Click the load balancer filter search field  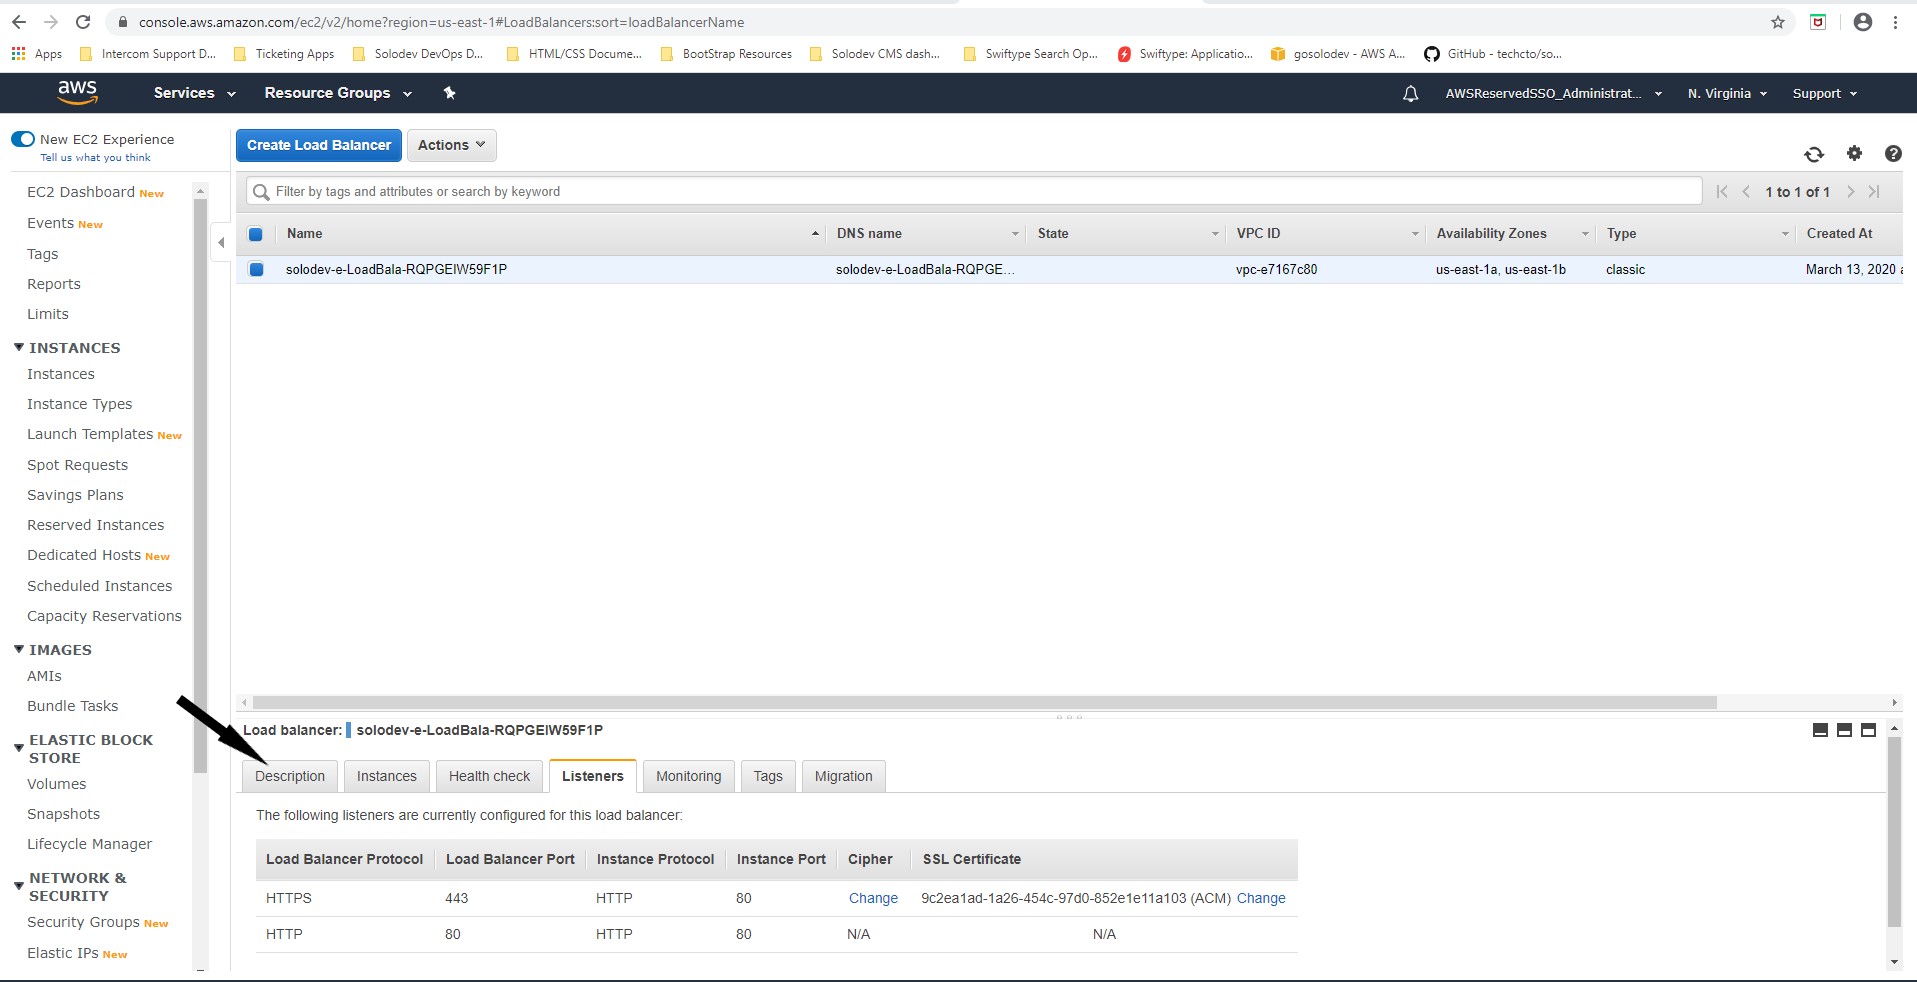[x=974, y=191]
